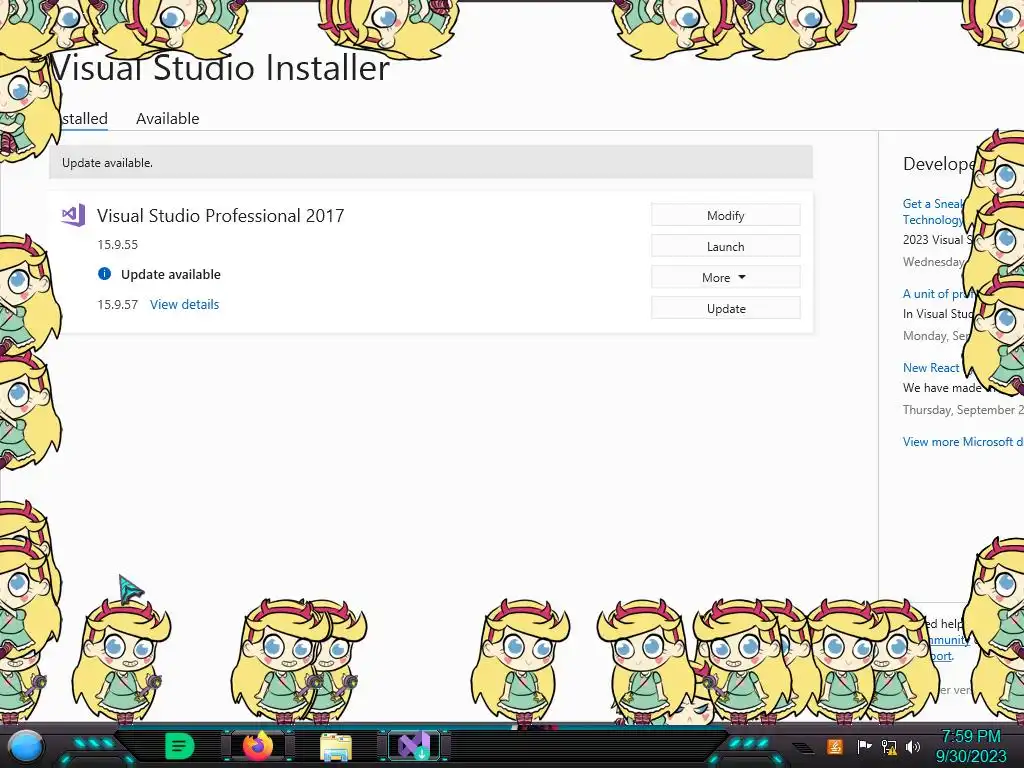The width and height of the screenshot is (1024, 768).
Task: Open the View details link
Action: click(184, 304)
